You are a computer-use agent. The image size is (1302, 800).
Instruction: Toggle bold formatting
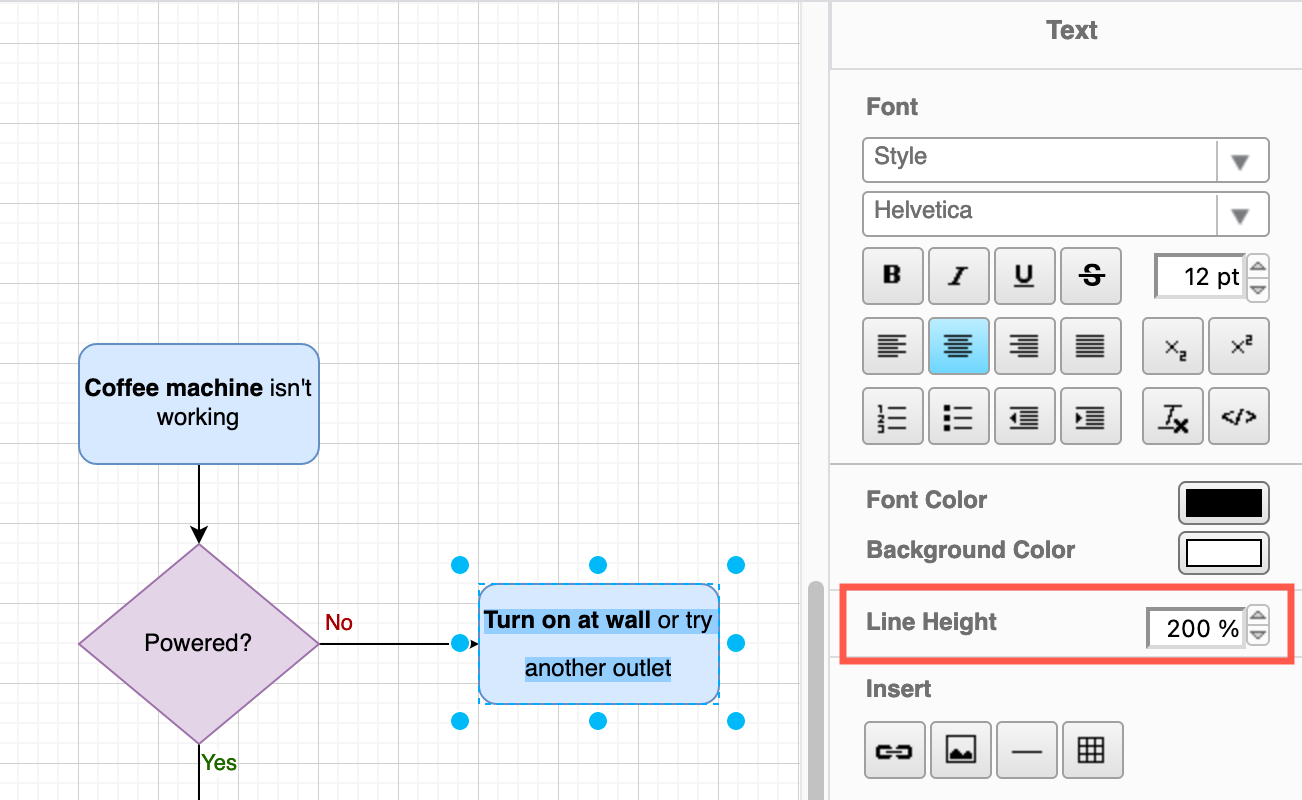click(893, 276)
